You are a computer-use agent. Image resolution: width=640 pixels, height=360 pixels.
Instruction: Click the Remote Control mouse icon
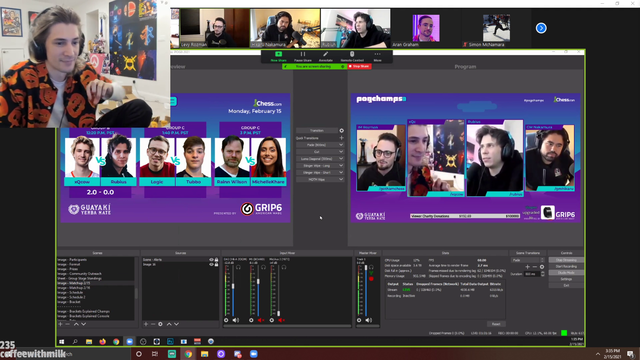click(x=352, y=54)
